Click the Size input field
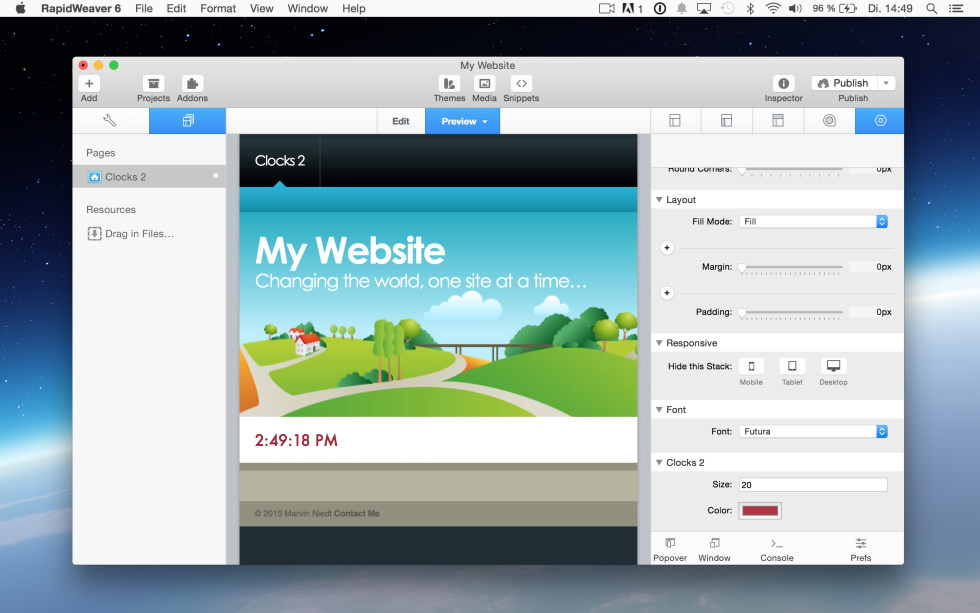This screenshot has height=613, width=980. (813, 484)
